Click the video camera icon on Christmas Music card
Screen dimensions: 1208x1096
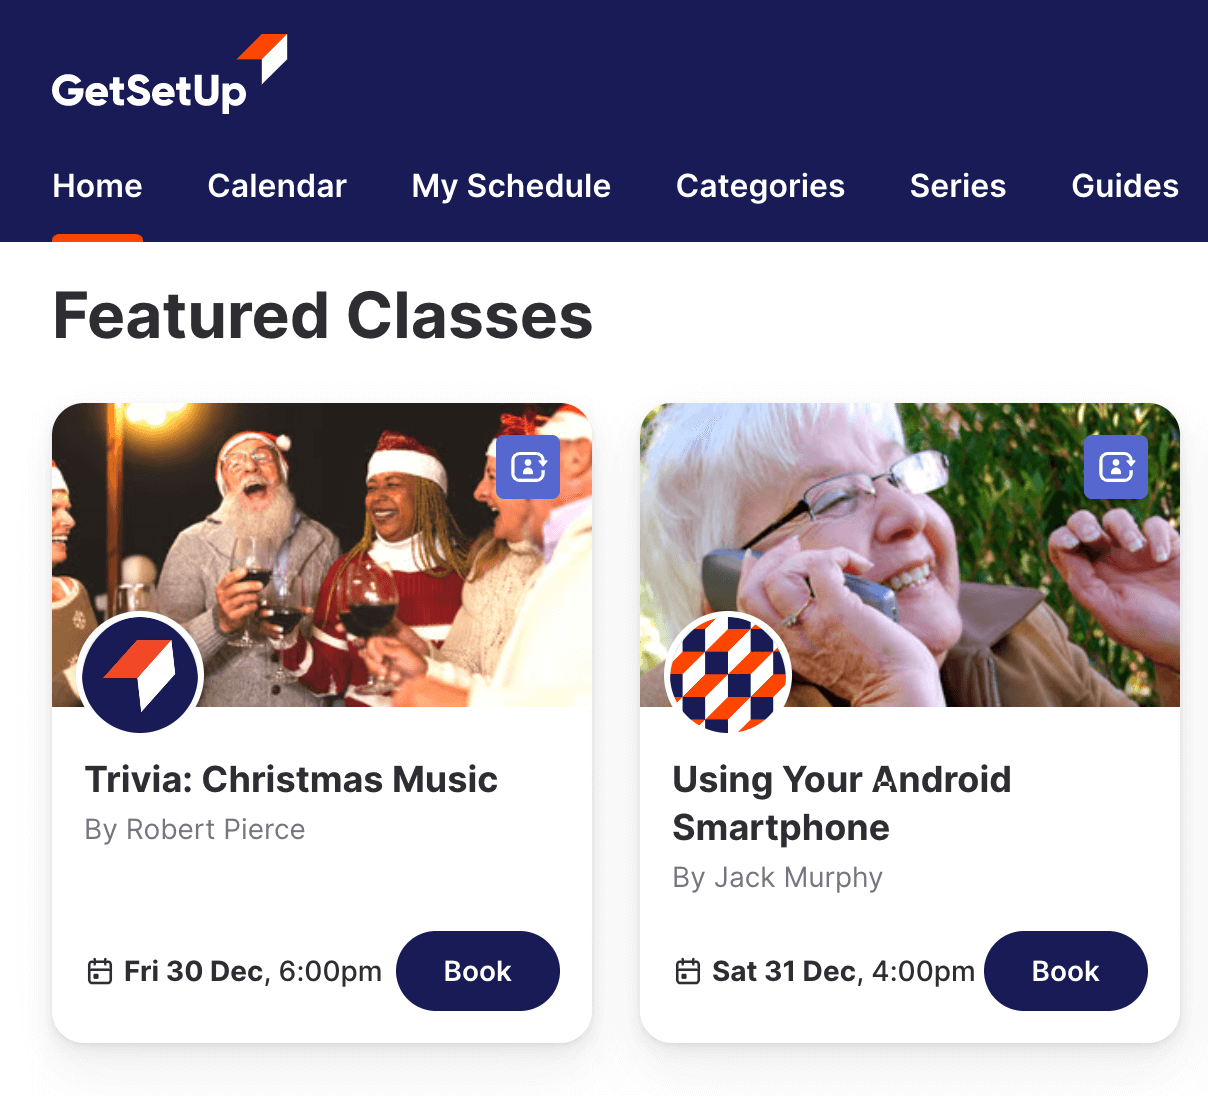point(528,467)
